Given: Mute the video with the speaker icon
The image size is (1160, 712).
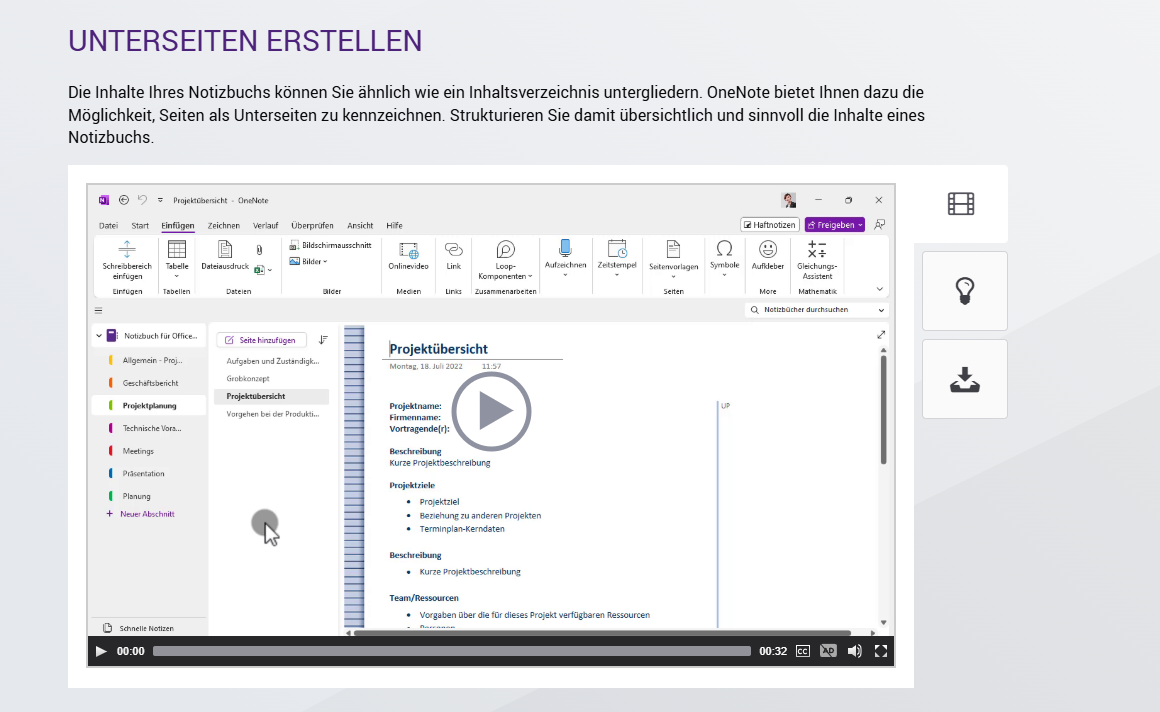Looking at the screenshot, I should click(854, 651).
